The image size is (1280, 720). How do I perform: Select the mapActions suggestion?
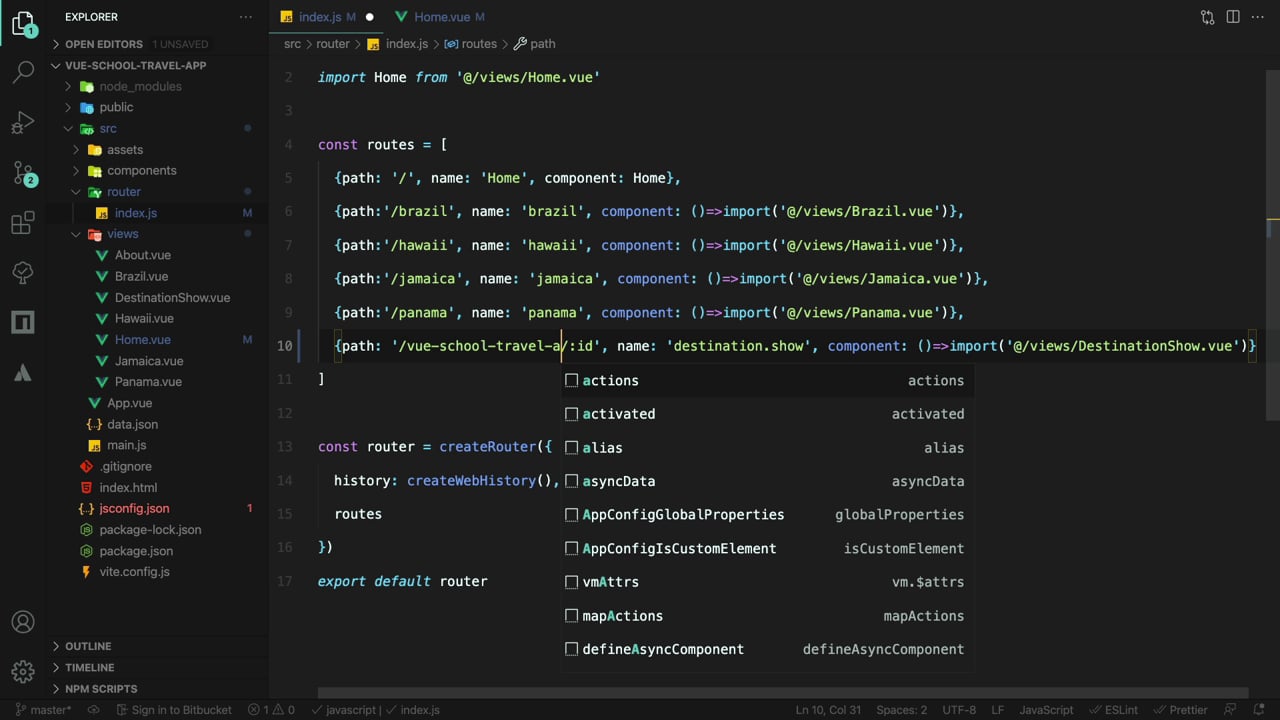767,616
